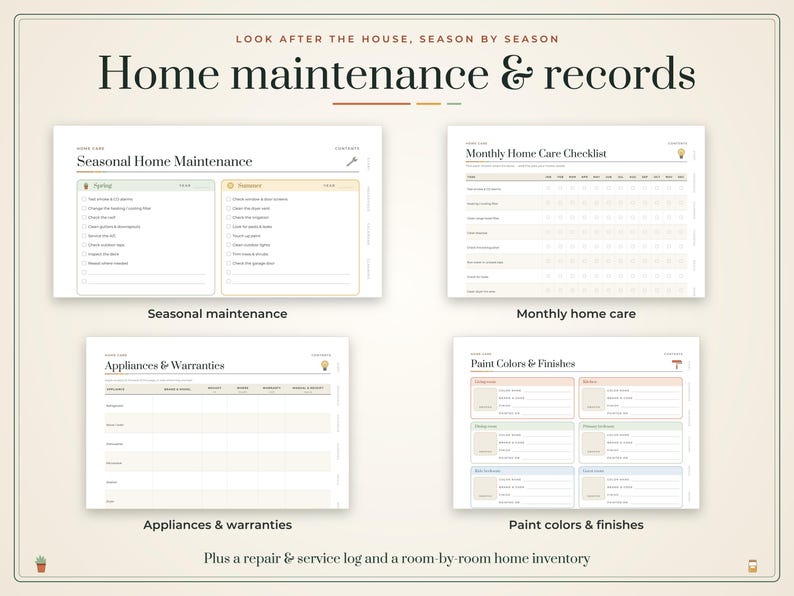The width and height of the screenshot is (794, 596).
Task: Select the Living room paint swatch
Action: tap(485, 399)
